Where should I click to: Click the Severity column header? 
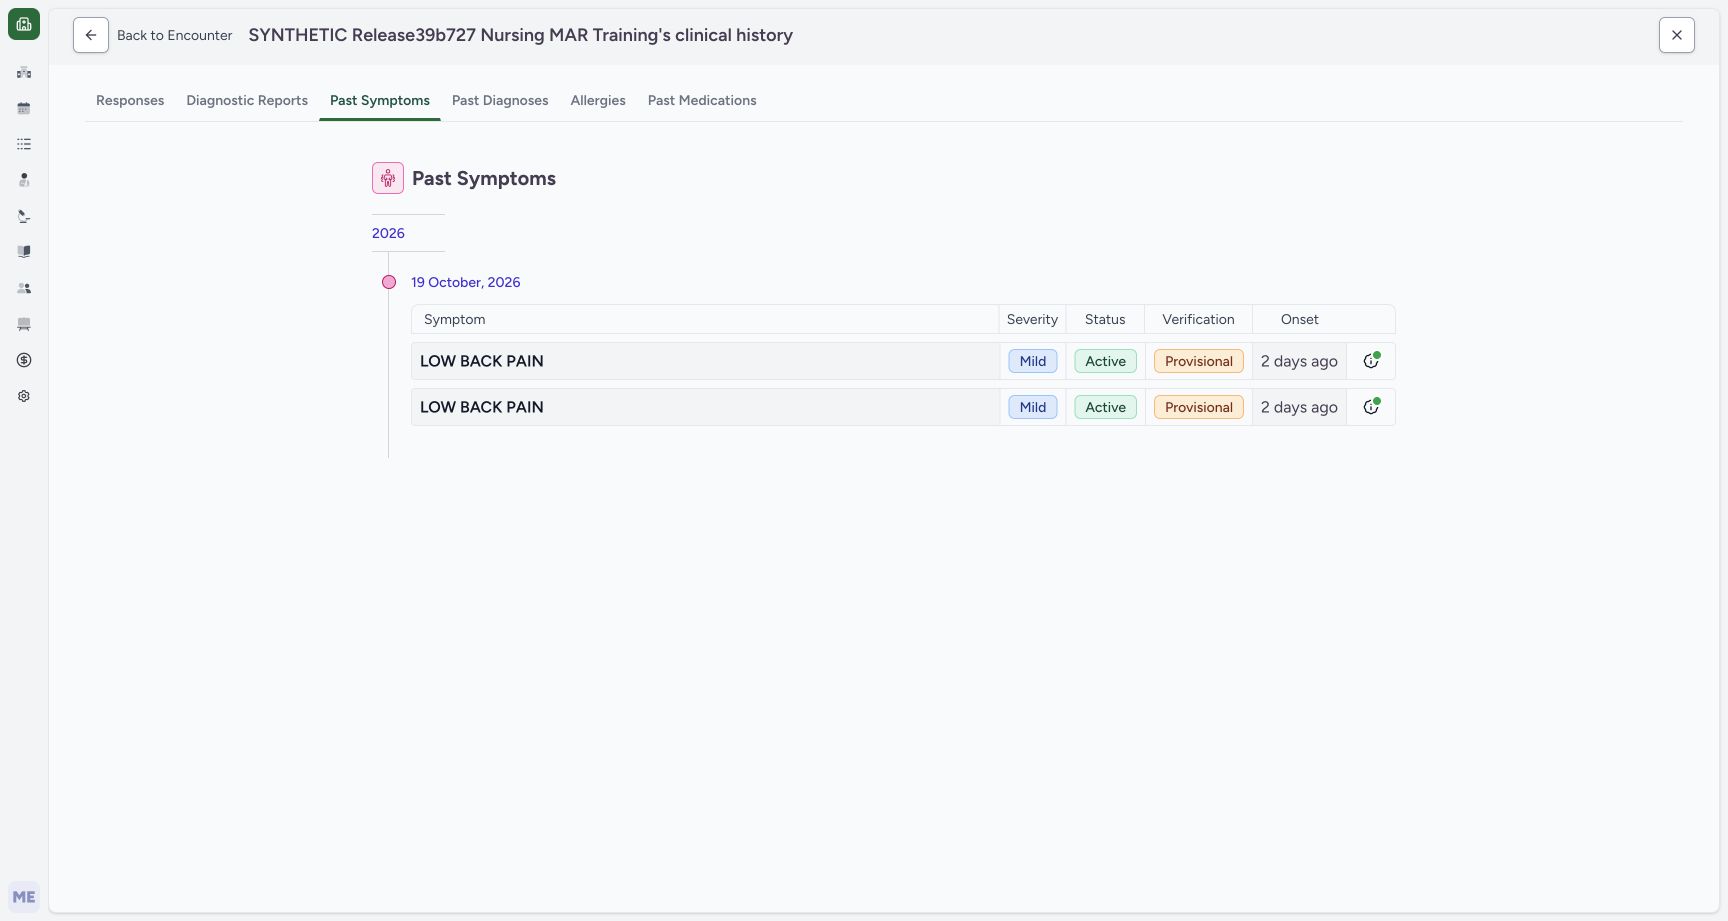click(1032, 319)
